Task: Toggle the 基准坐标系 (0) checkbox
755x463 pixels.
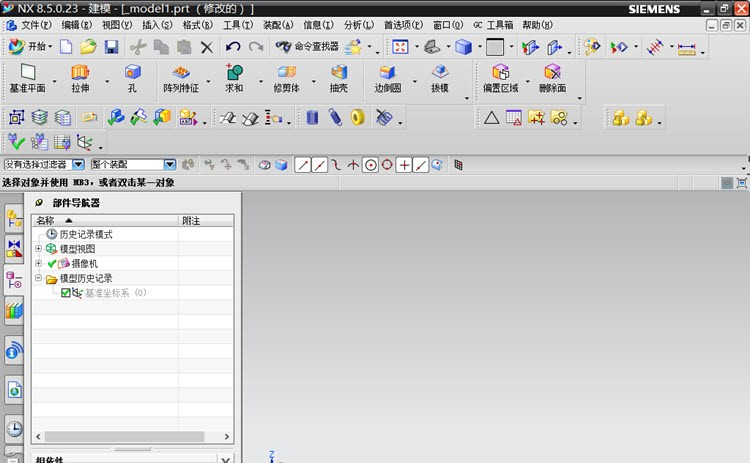Action: coord(66,293)
